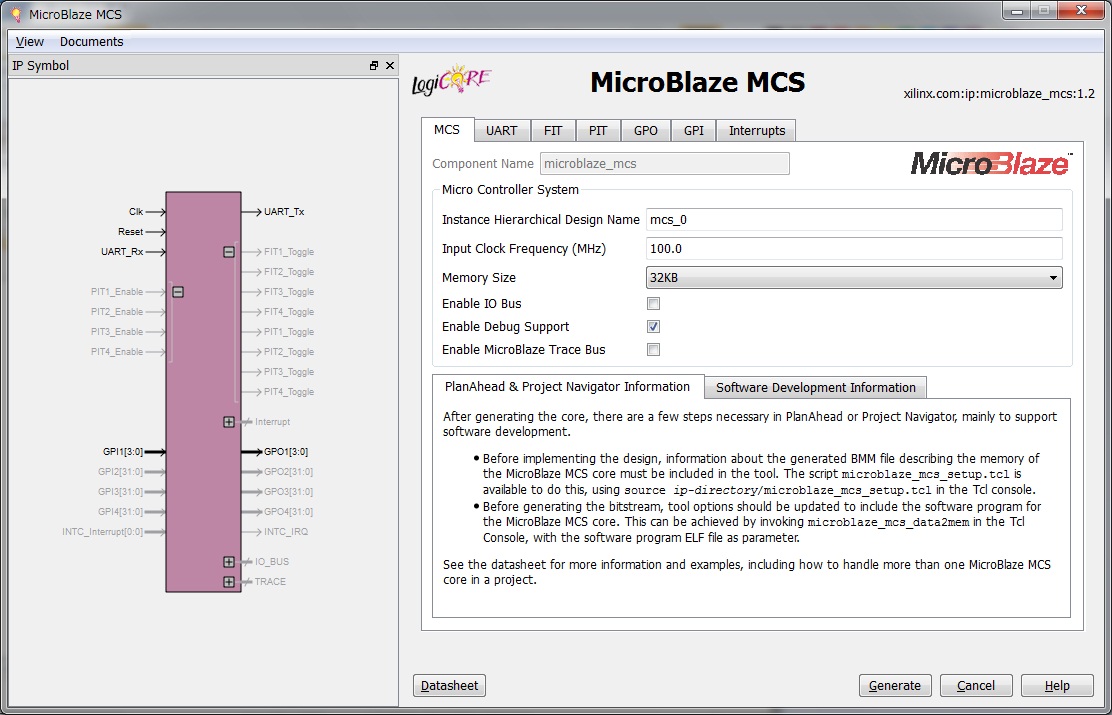Open the Memory Size dropdown
This screenshot has width=1112, height=715.
click(x=855, y=278)
